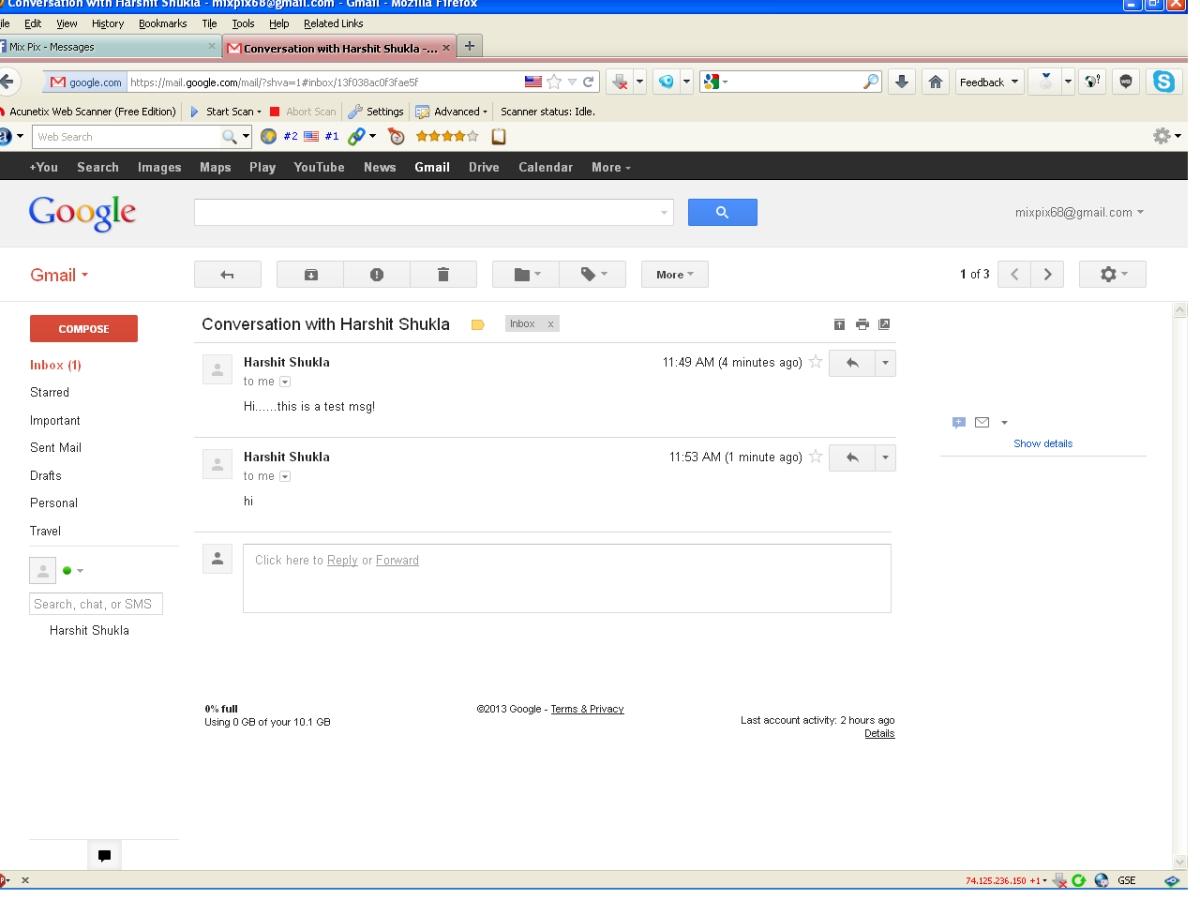The width and height of the screenshot is (1200, 900).
Task: Go to the older conversation arrow
Action: pos(1048,275)
